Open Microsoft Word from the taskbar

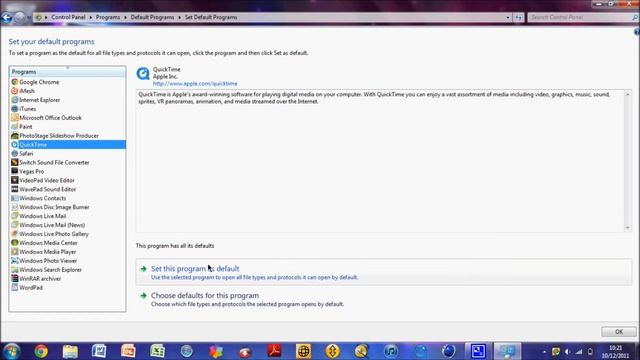(99, 351)
